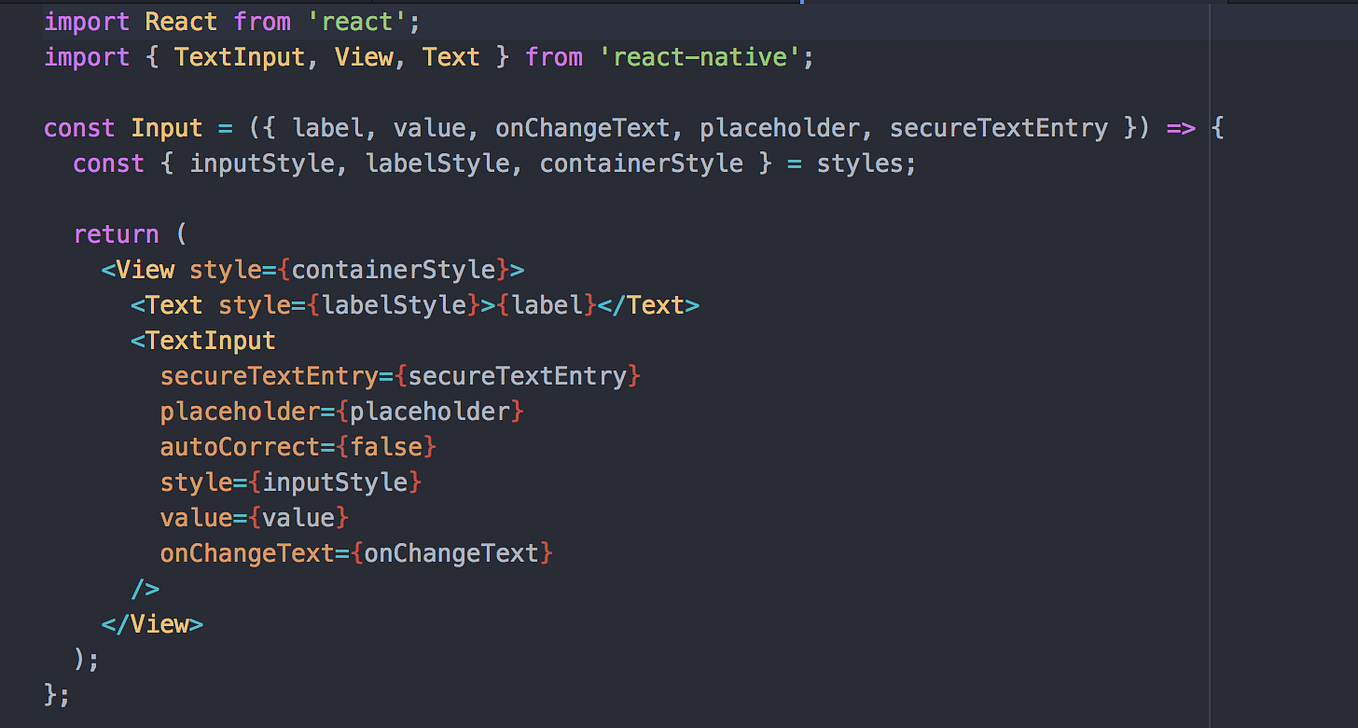Select the placeholder prop on TextInput
The image size is (1358, 728).
241,411
